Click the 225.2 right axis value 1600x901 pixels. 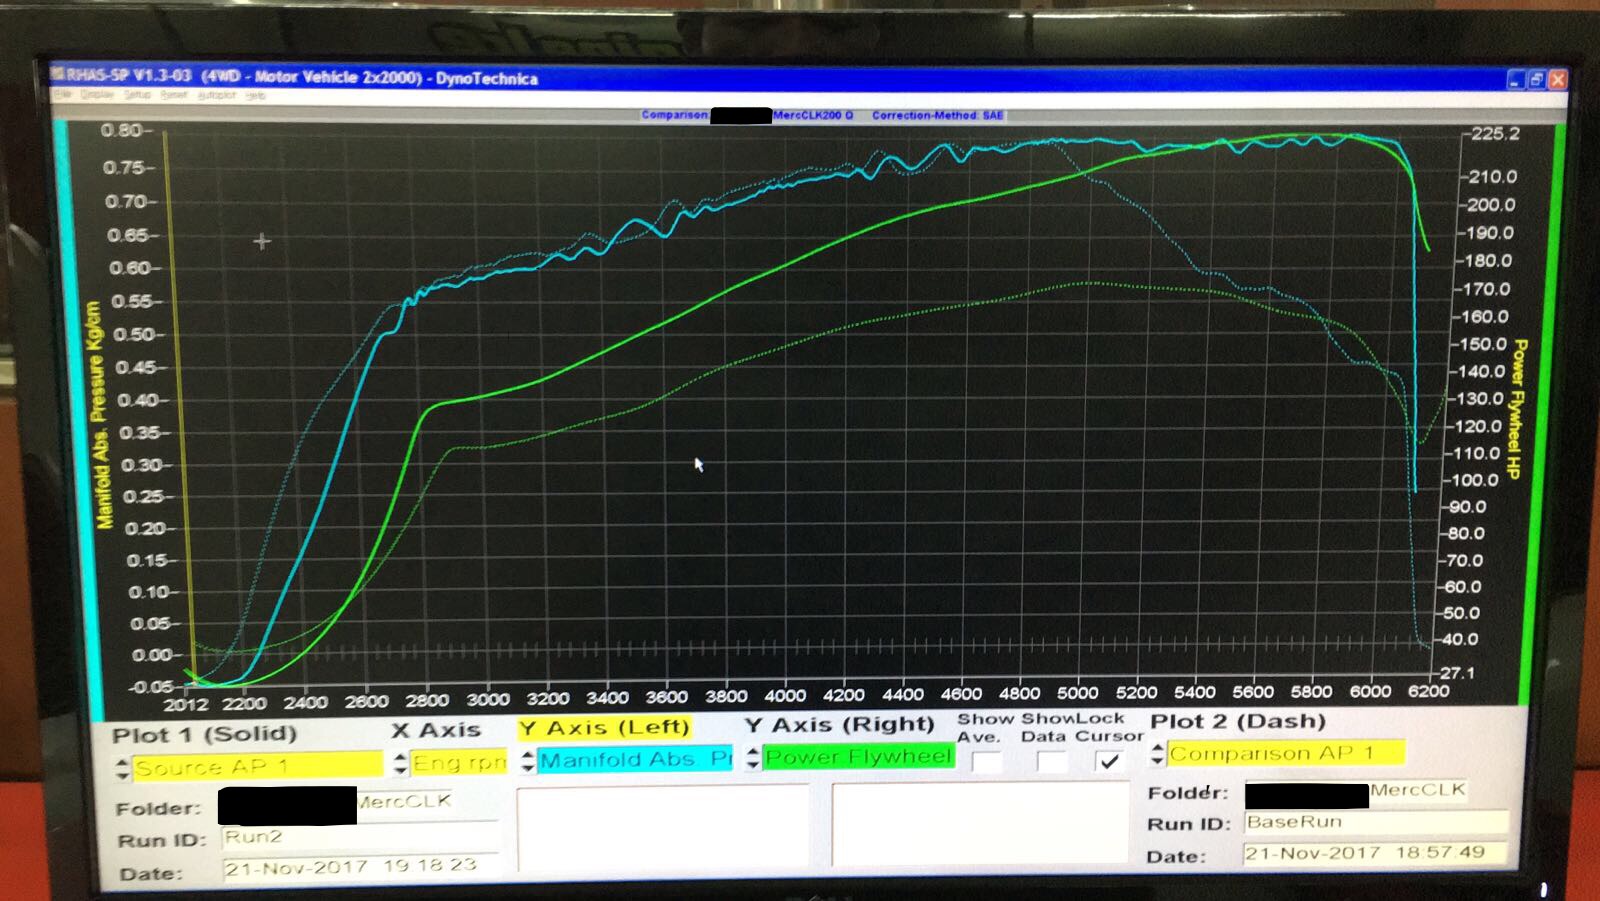[1494, 134]
